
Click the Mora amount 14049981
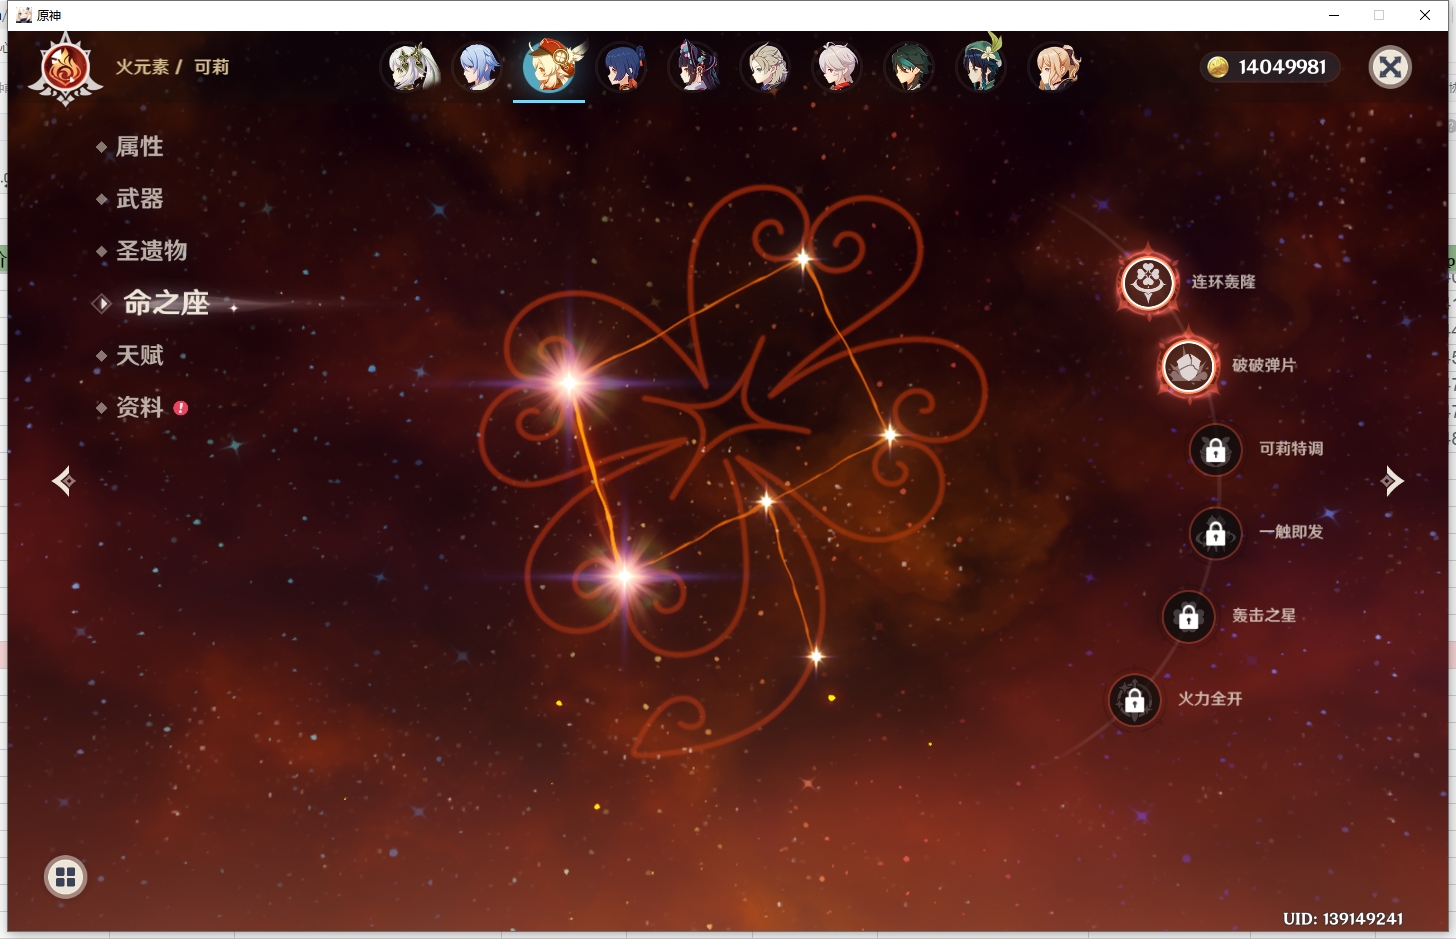1282,67
